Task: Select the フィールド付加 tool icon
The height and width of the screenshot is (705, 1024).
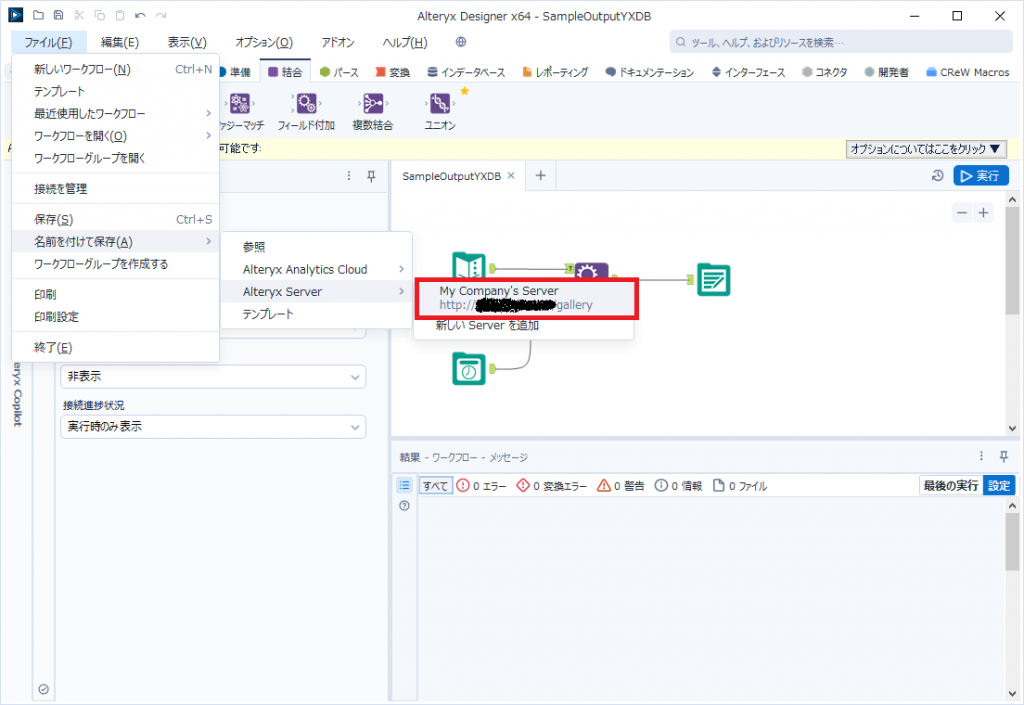Action: (x=306, y=103)
